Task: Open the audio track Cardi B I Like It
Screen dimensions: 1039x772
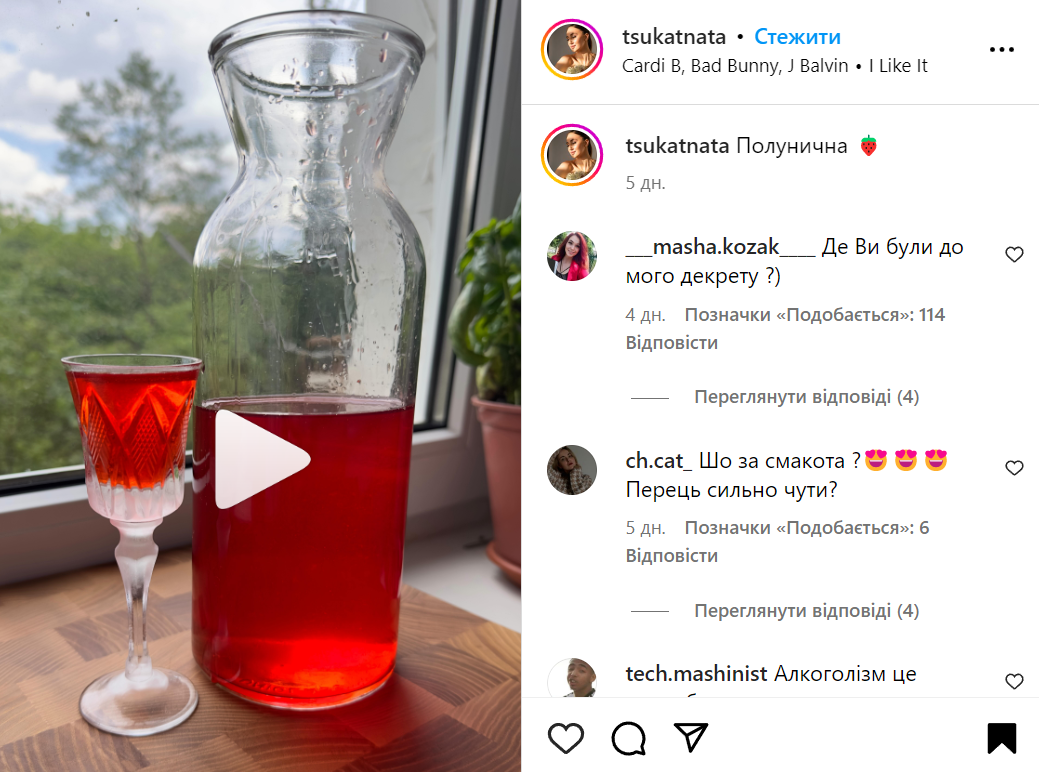Action: [x=775, y=66]
